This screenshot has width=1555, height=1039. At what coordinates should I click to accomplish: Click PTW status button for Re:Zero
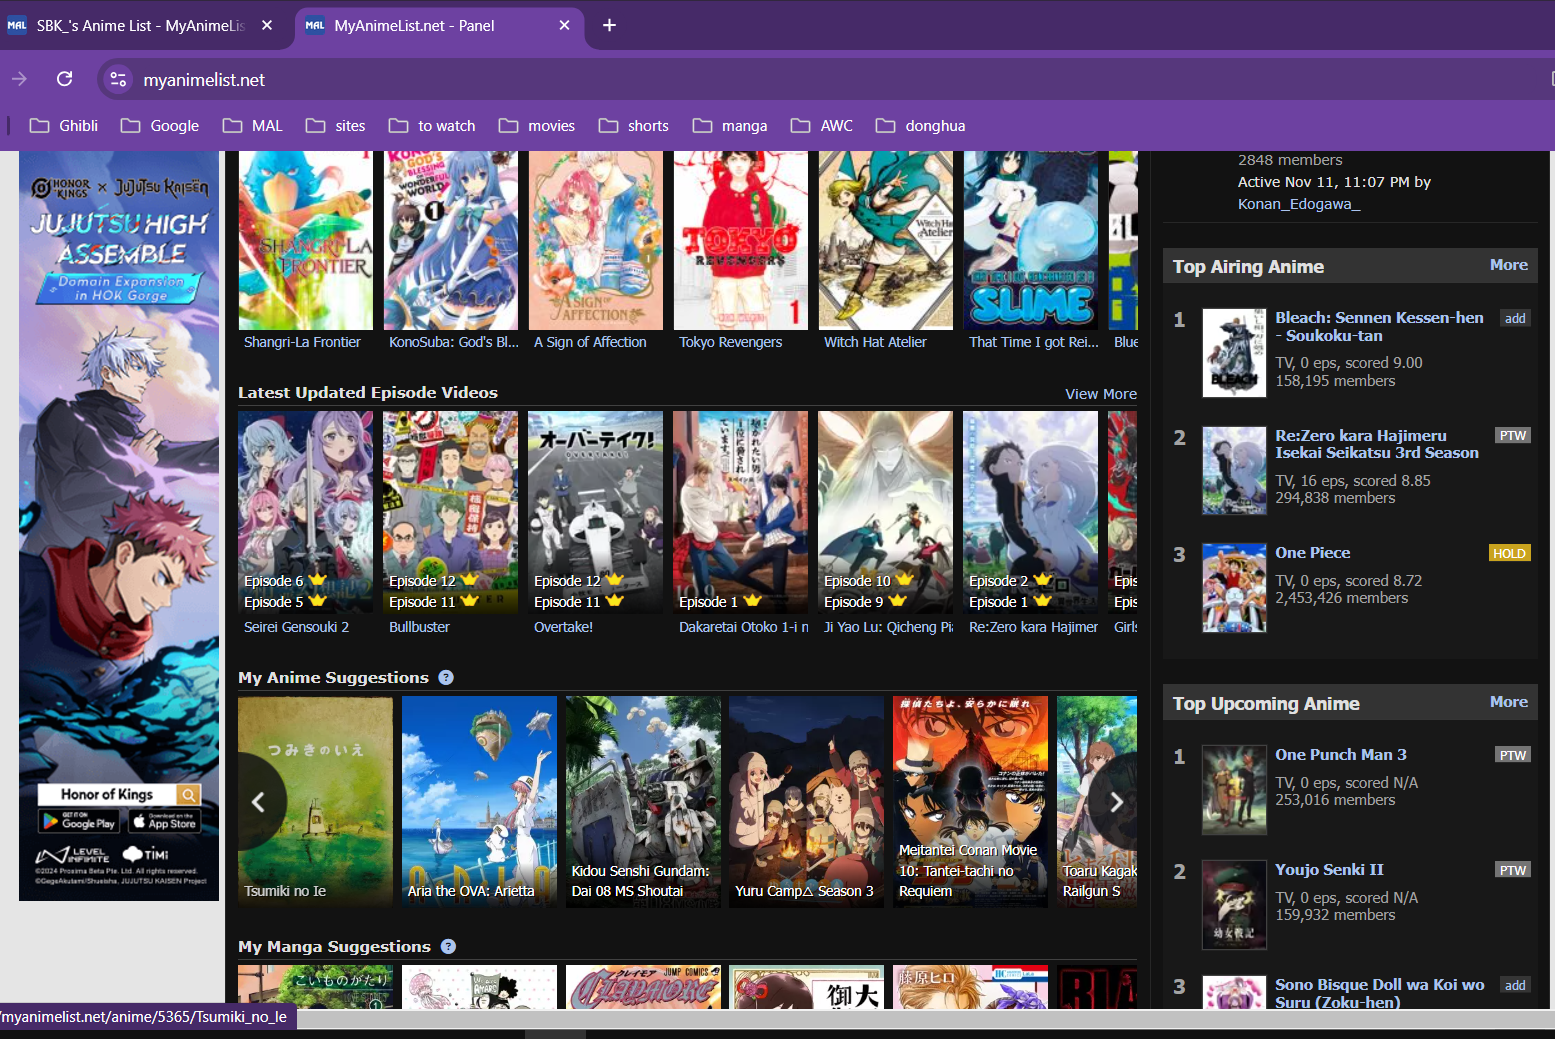[1513, 435]
